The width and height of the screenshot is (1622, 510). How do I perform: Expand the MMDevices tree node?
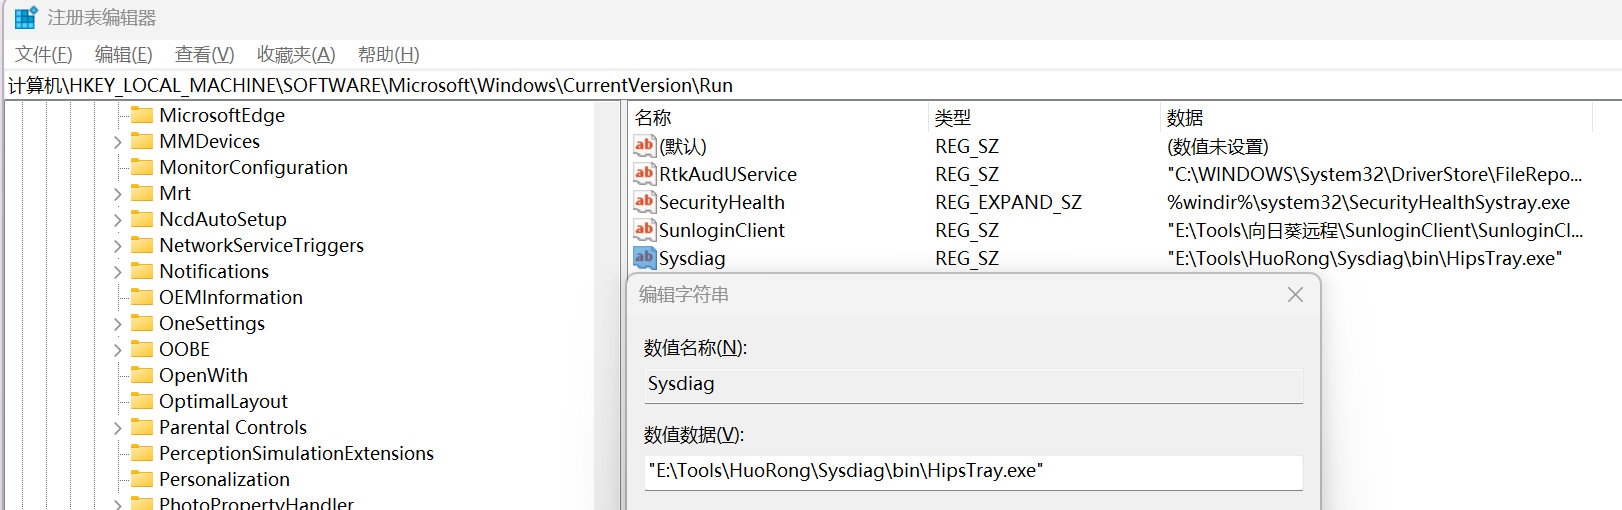(117, 142)
